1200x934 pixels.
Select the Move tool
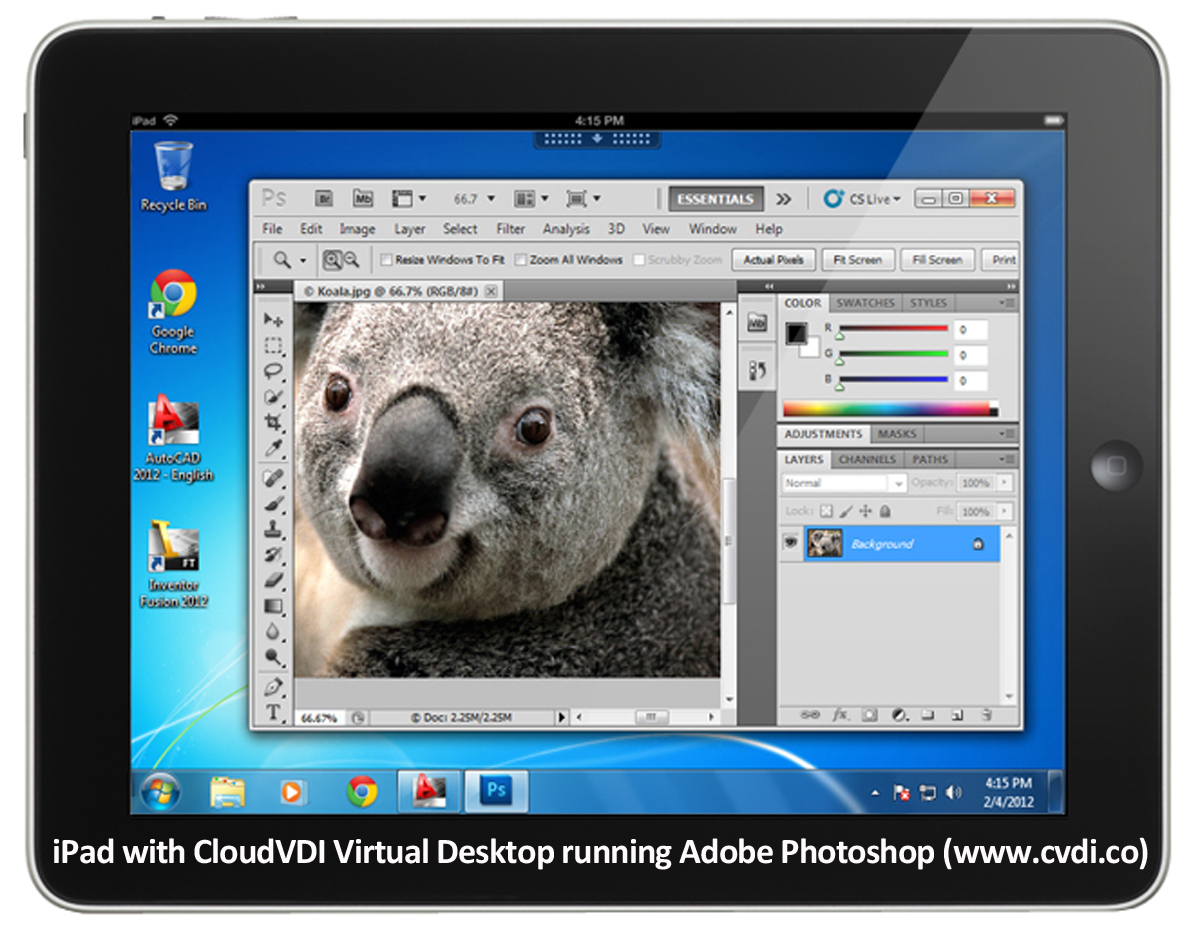click(273, 320)
